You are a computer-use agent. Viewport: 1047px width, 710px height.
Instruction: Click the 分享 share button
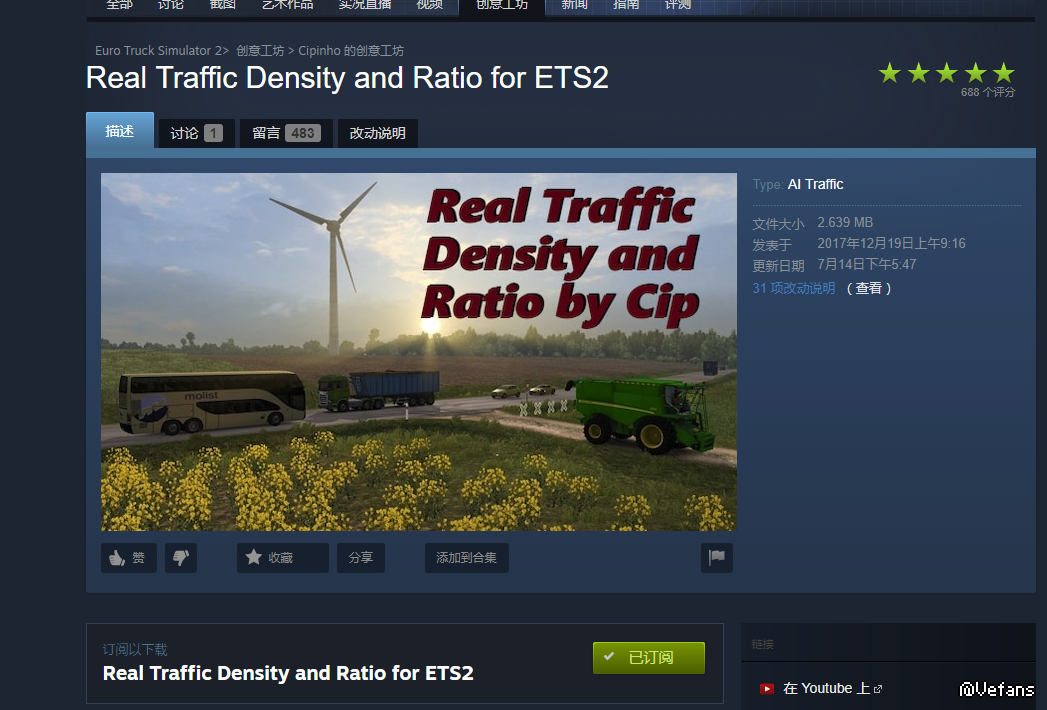point(361,558)
